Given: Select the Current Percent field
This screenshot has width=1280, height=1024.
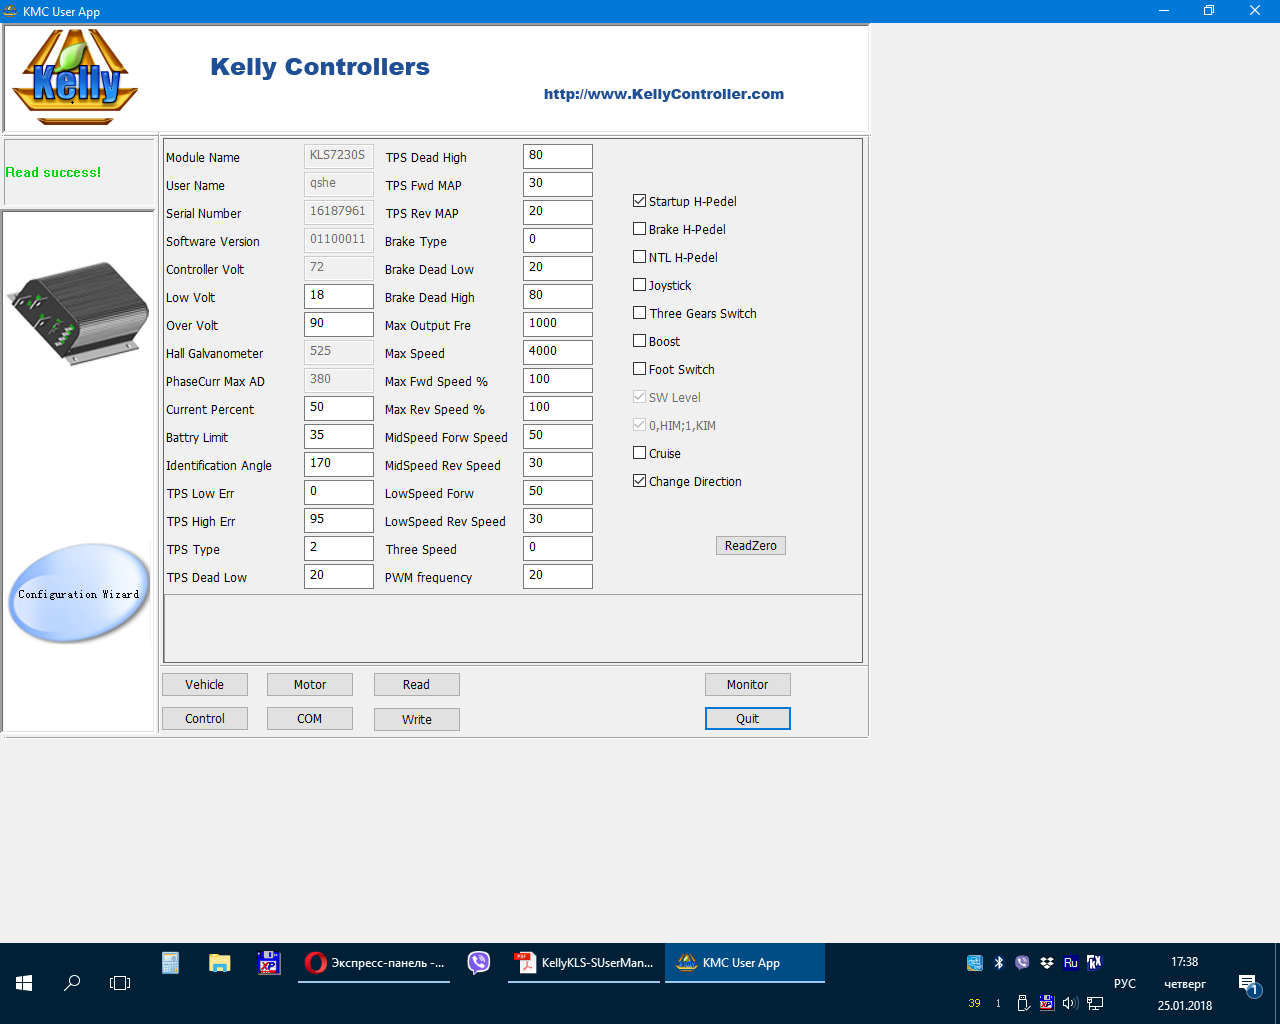Looking at the screenshot, I should (x=339, y=408).
